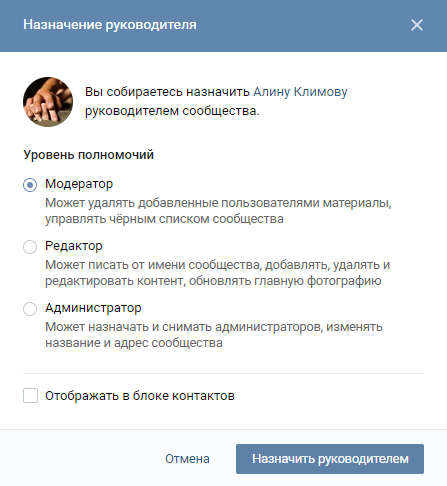Confirm with the Назначить руководителем button

point(330,459)
